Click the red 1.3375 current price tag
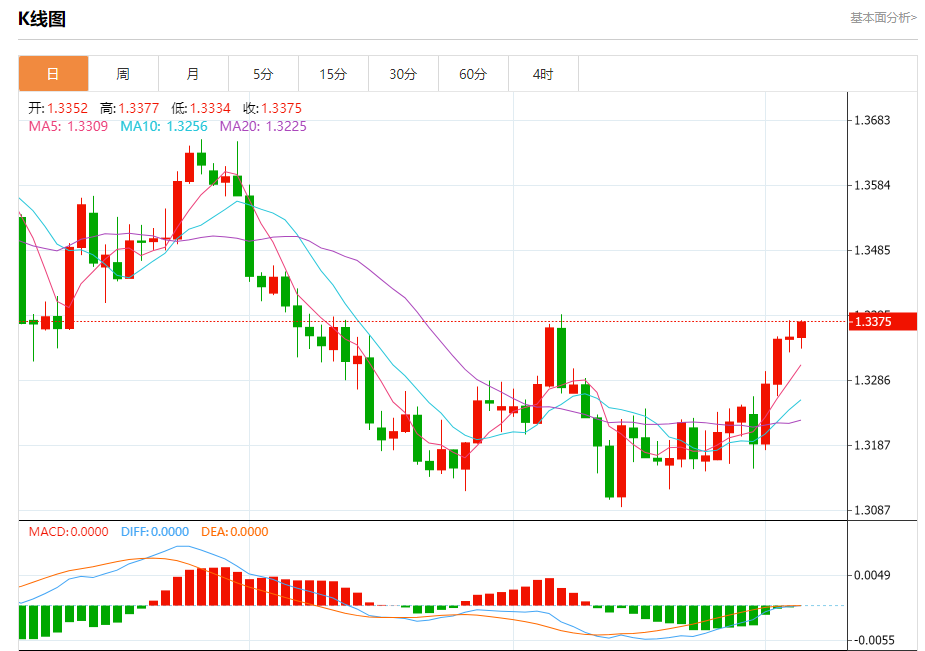The image size is (925, 651). pyautogui.click(x=883, y=321)
